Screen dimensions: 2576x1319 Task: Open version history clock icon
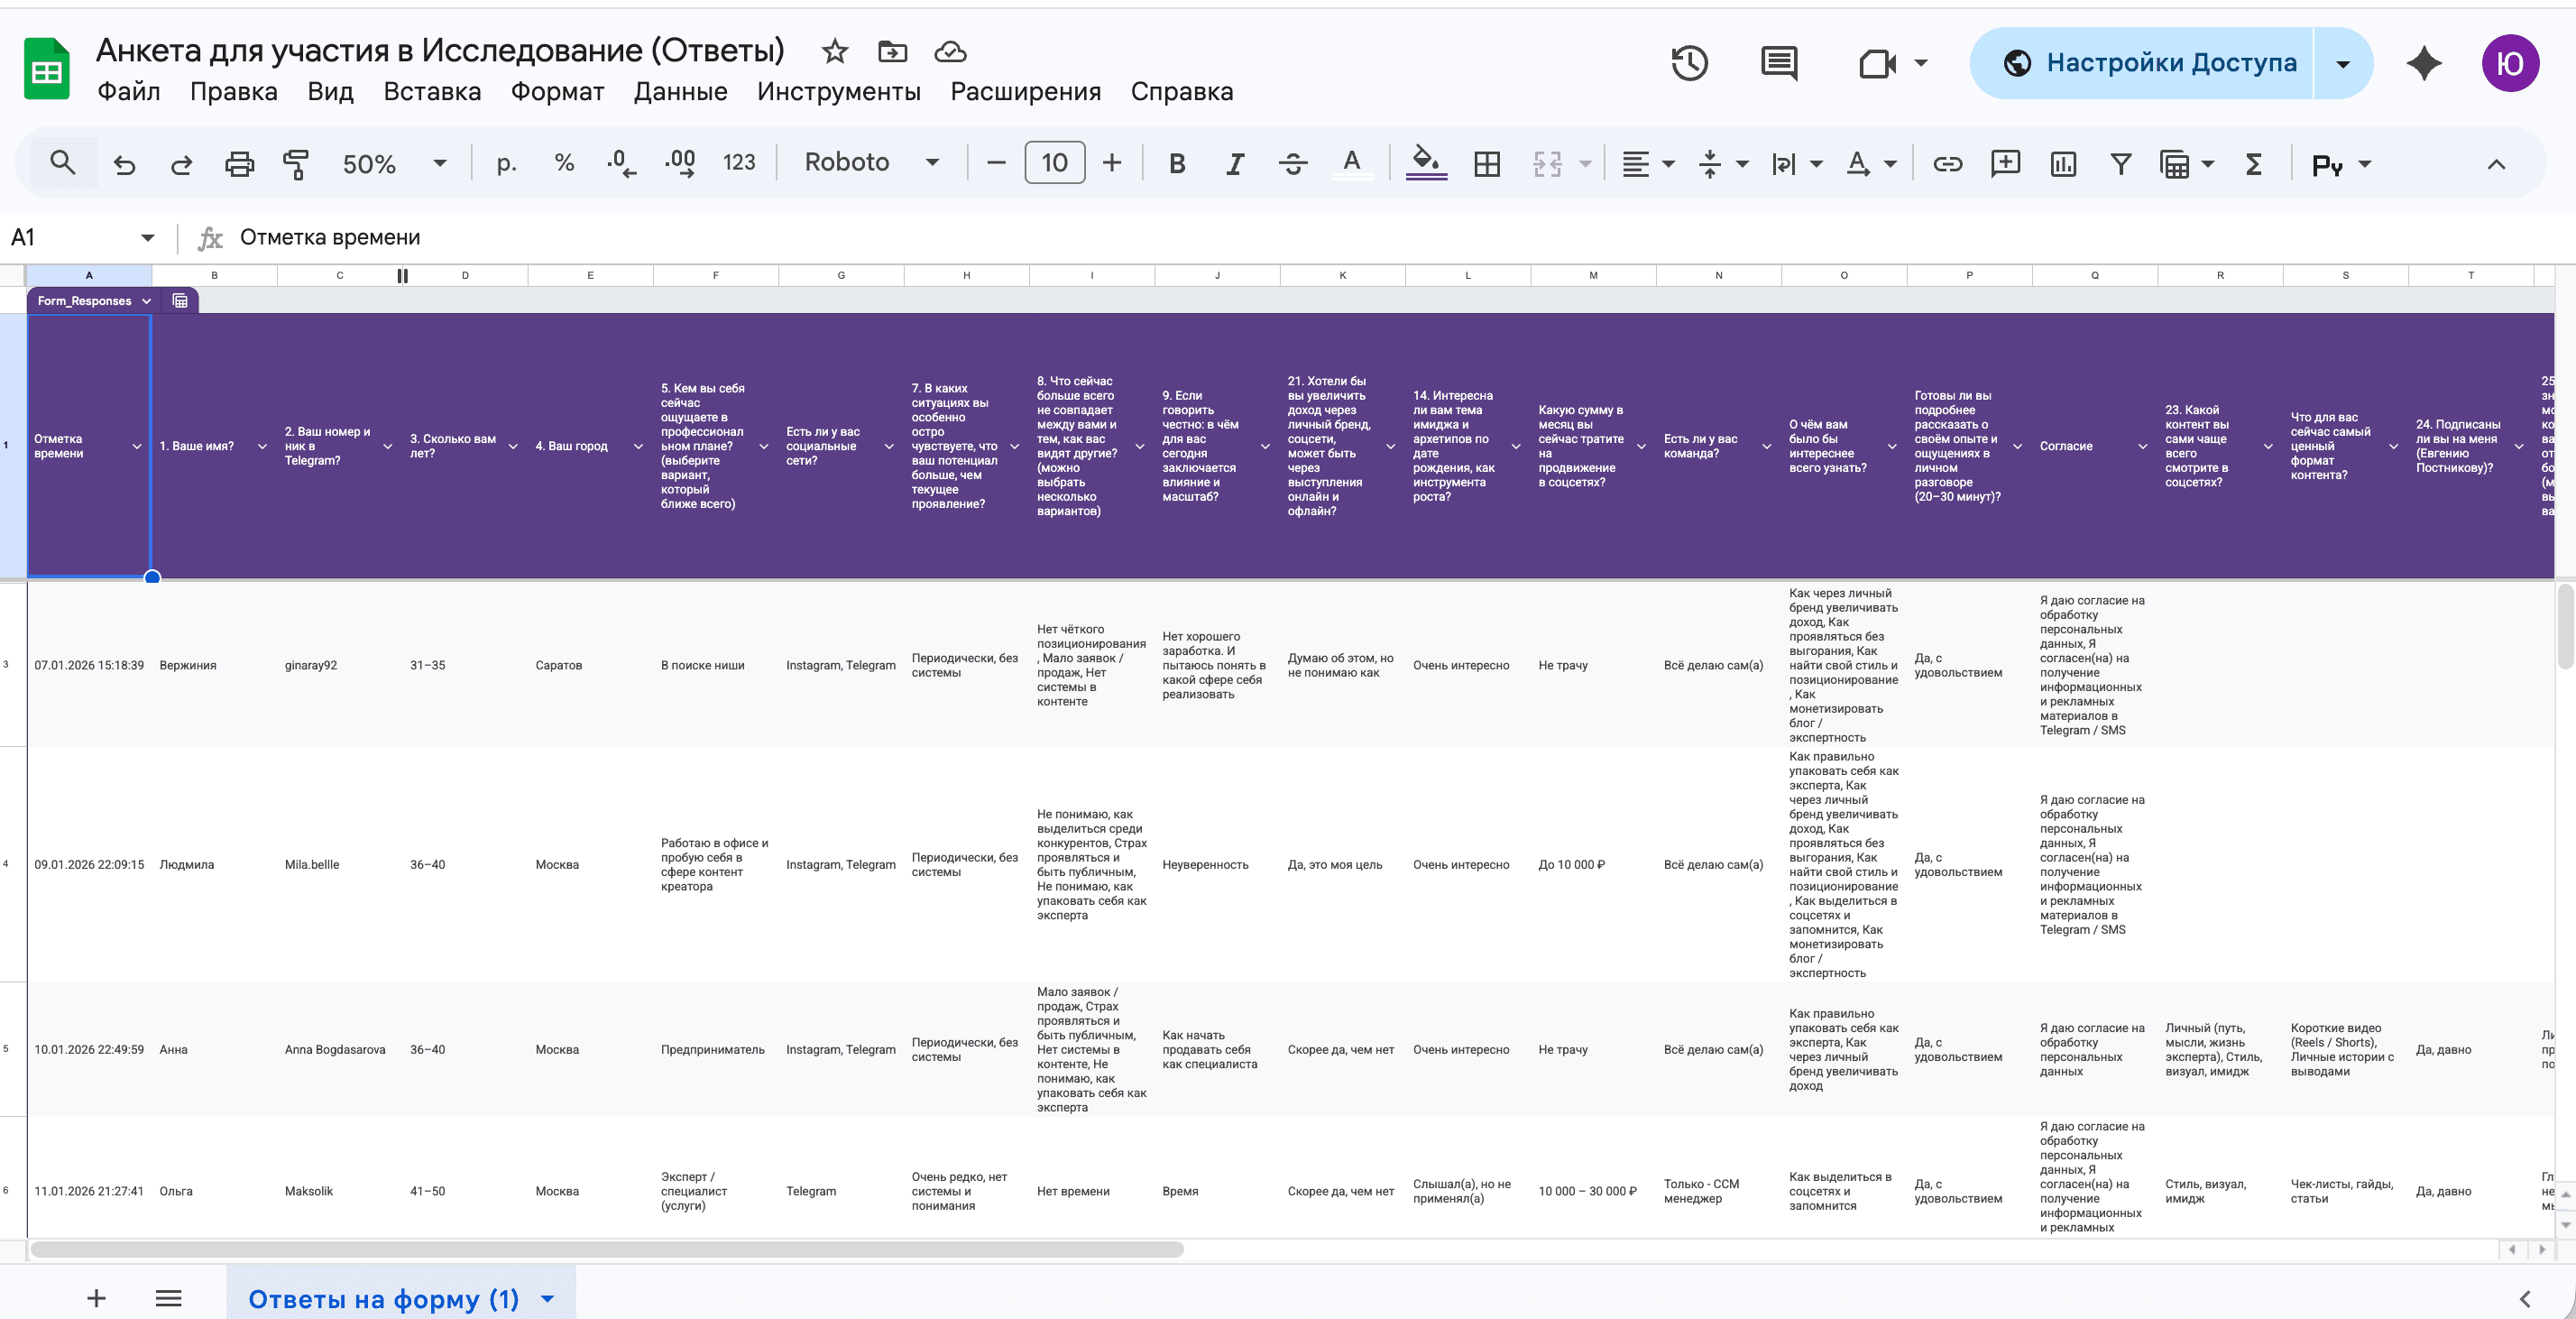(1689, 63)
